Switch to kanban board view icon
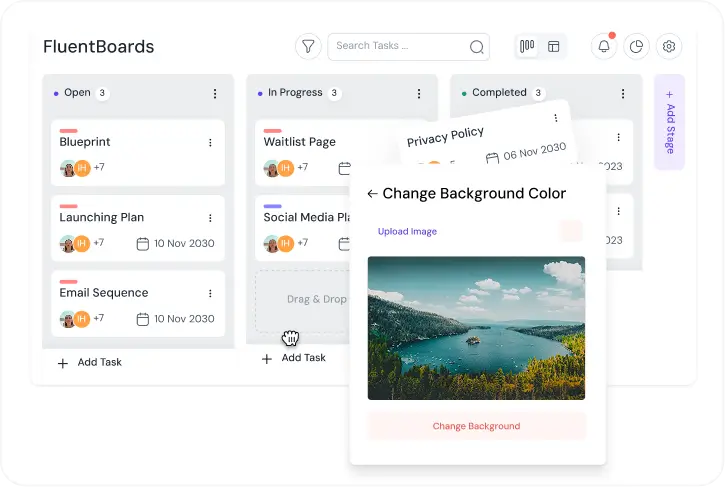Viewport: 725px width, 487px height. pos(527,46)
